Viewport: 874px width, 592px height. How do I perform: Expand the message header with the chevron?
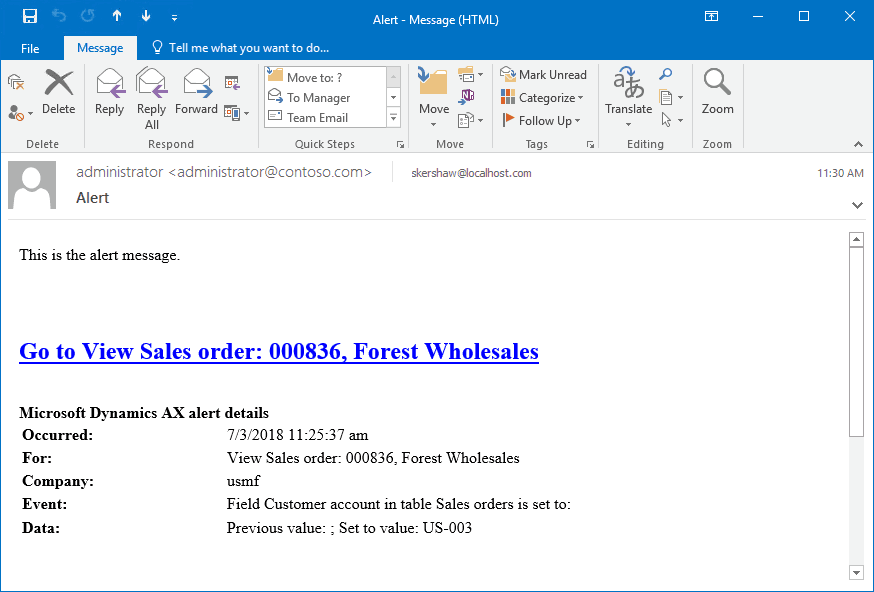coord(857,205)
